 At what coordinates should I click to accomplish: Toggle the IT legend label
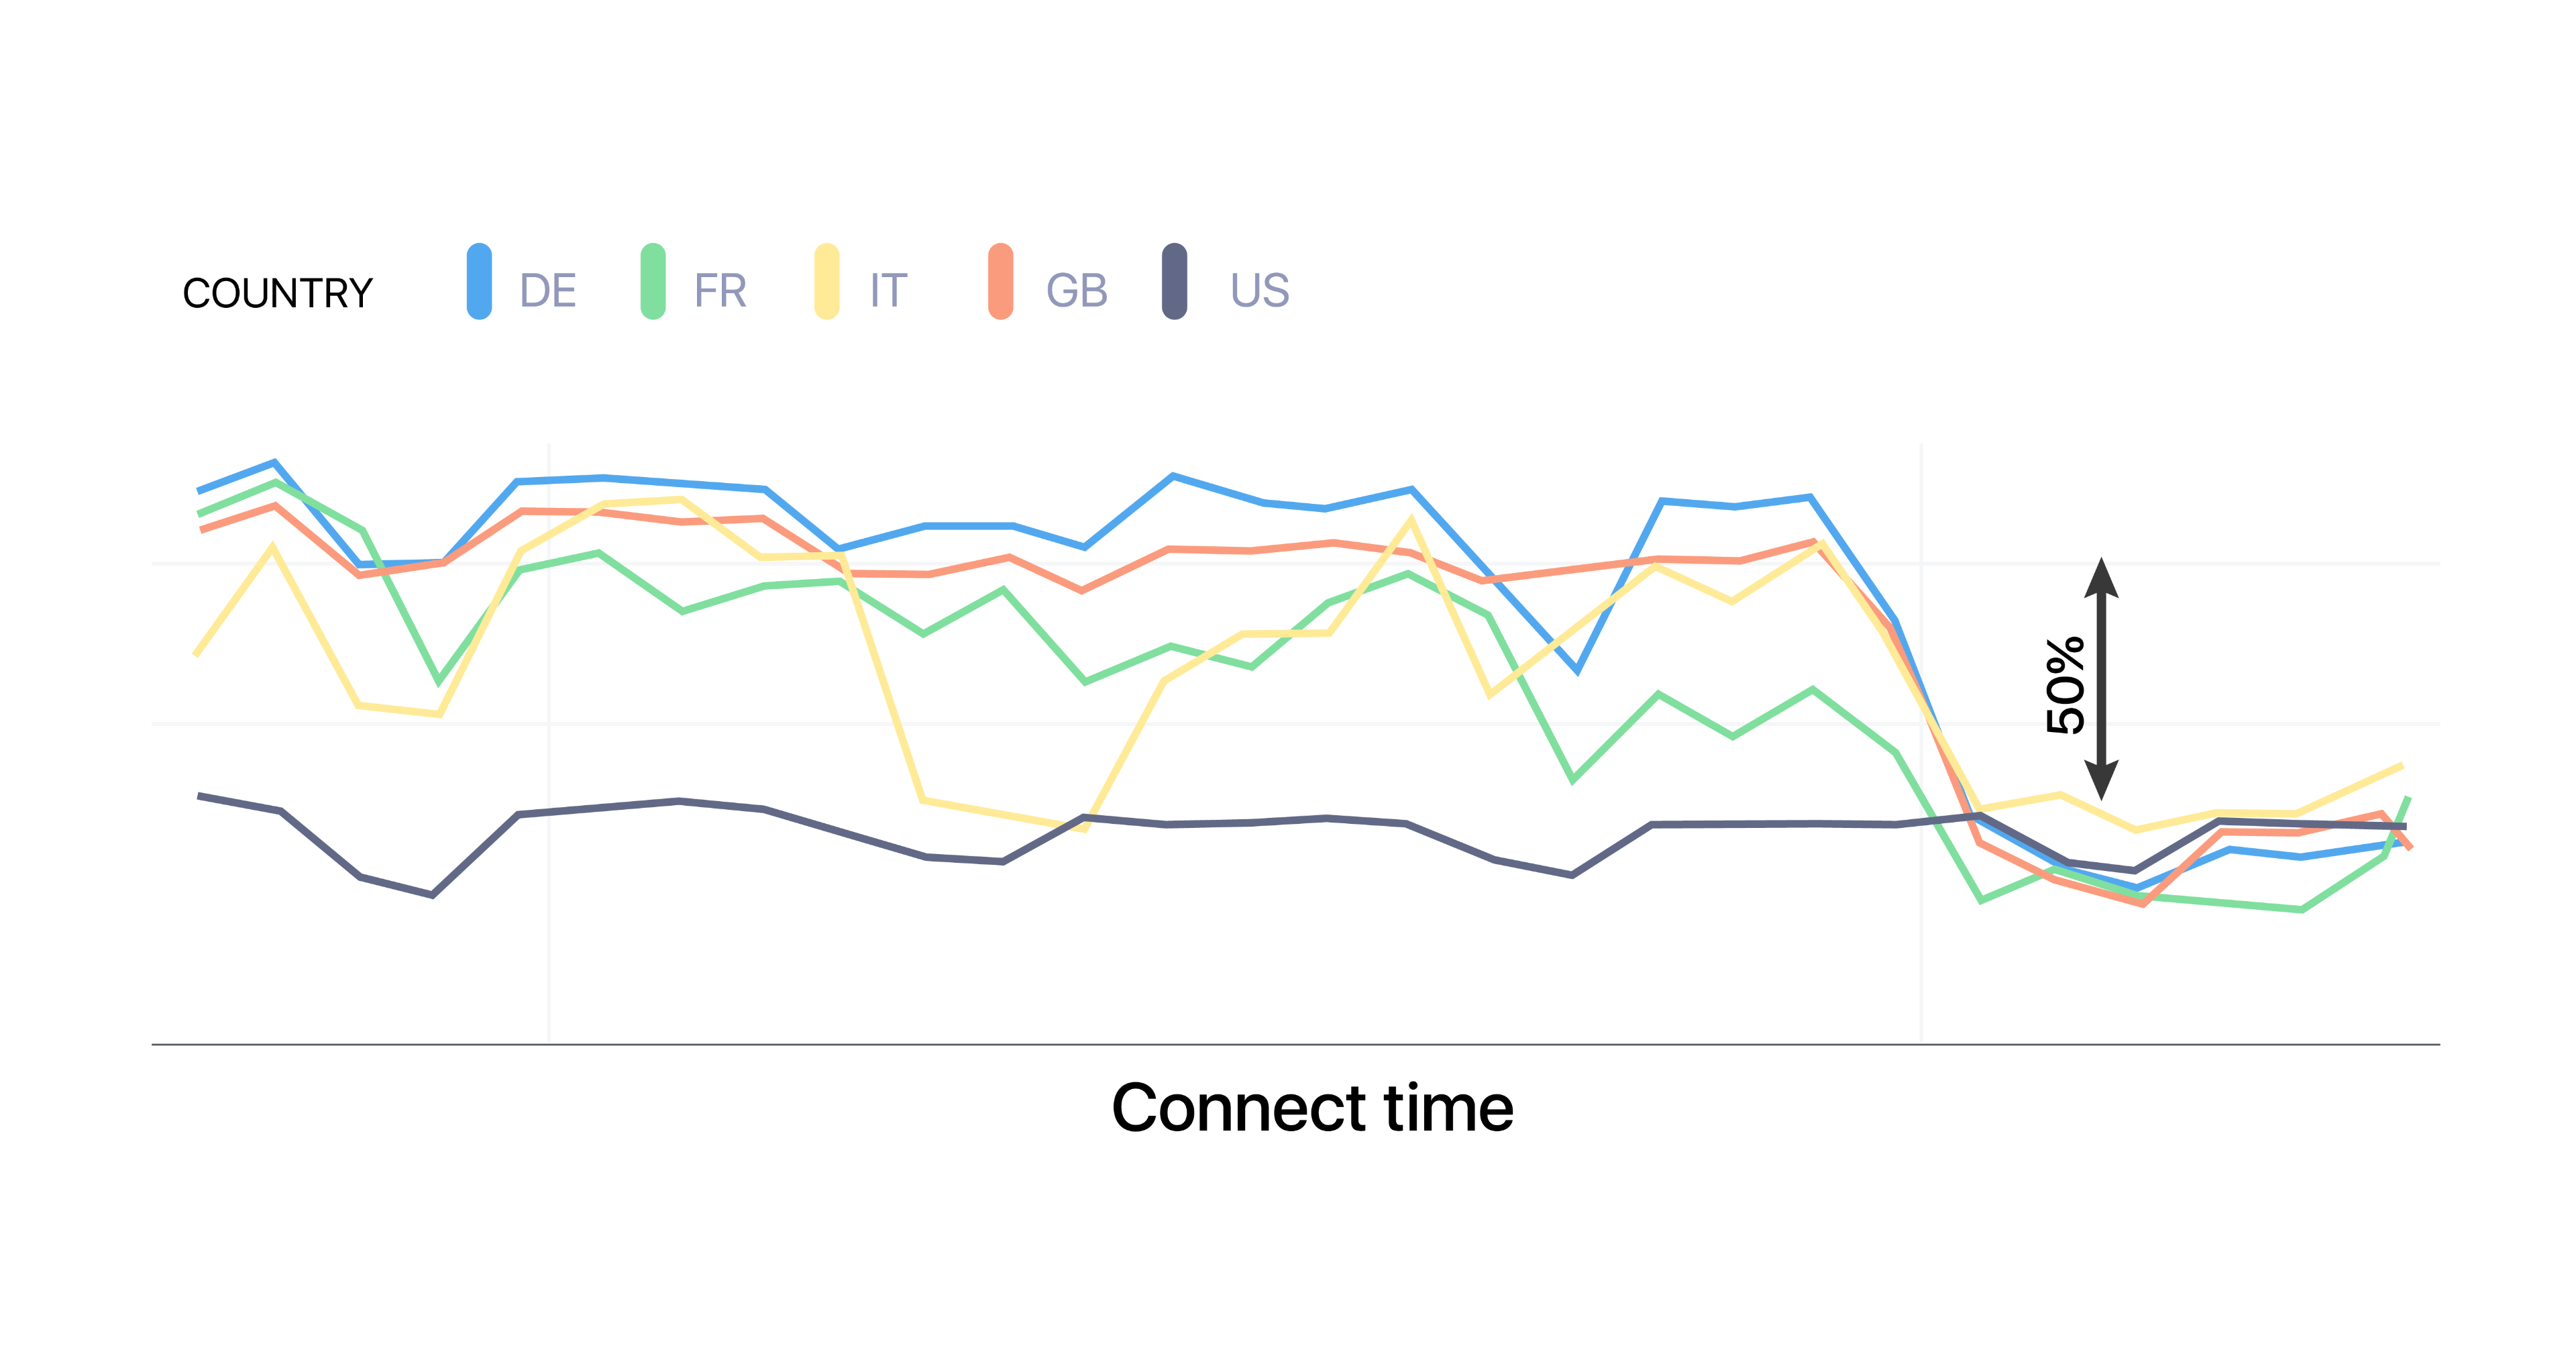point(889,291)
